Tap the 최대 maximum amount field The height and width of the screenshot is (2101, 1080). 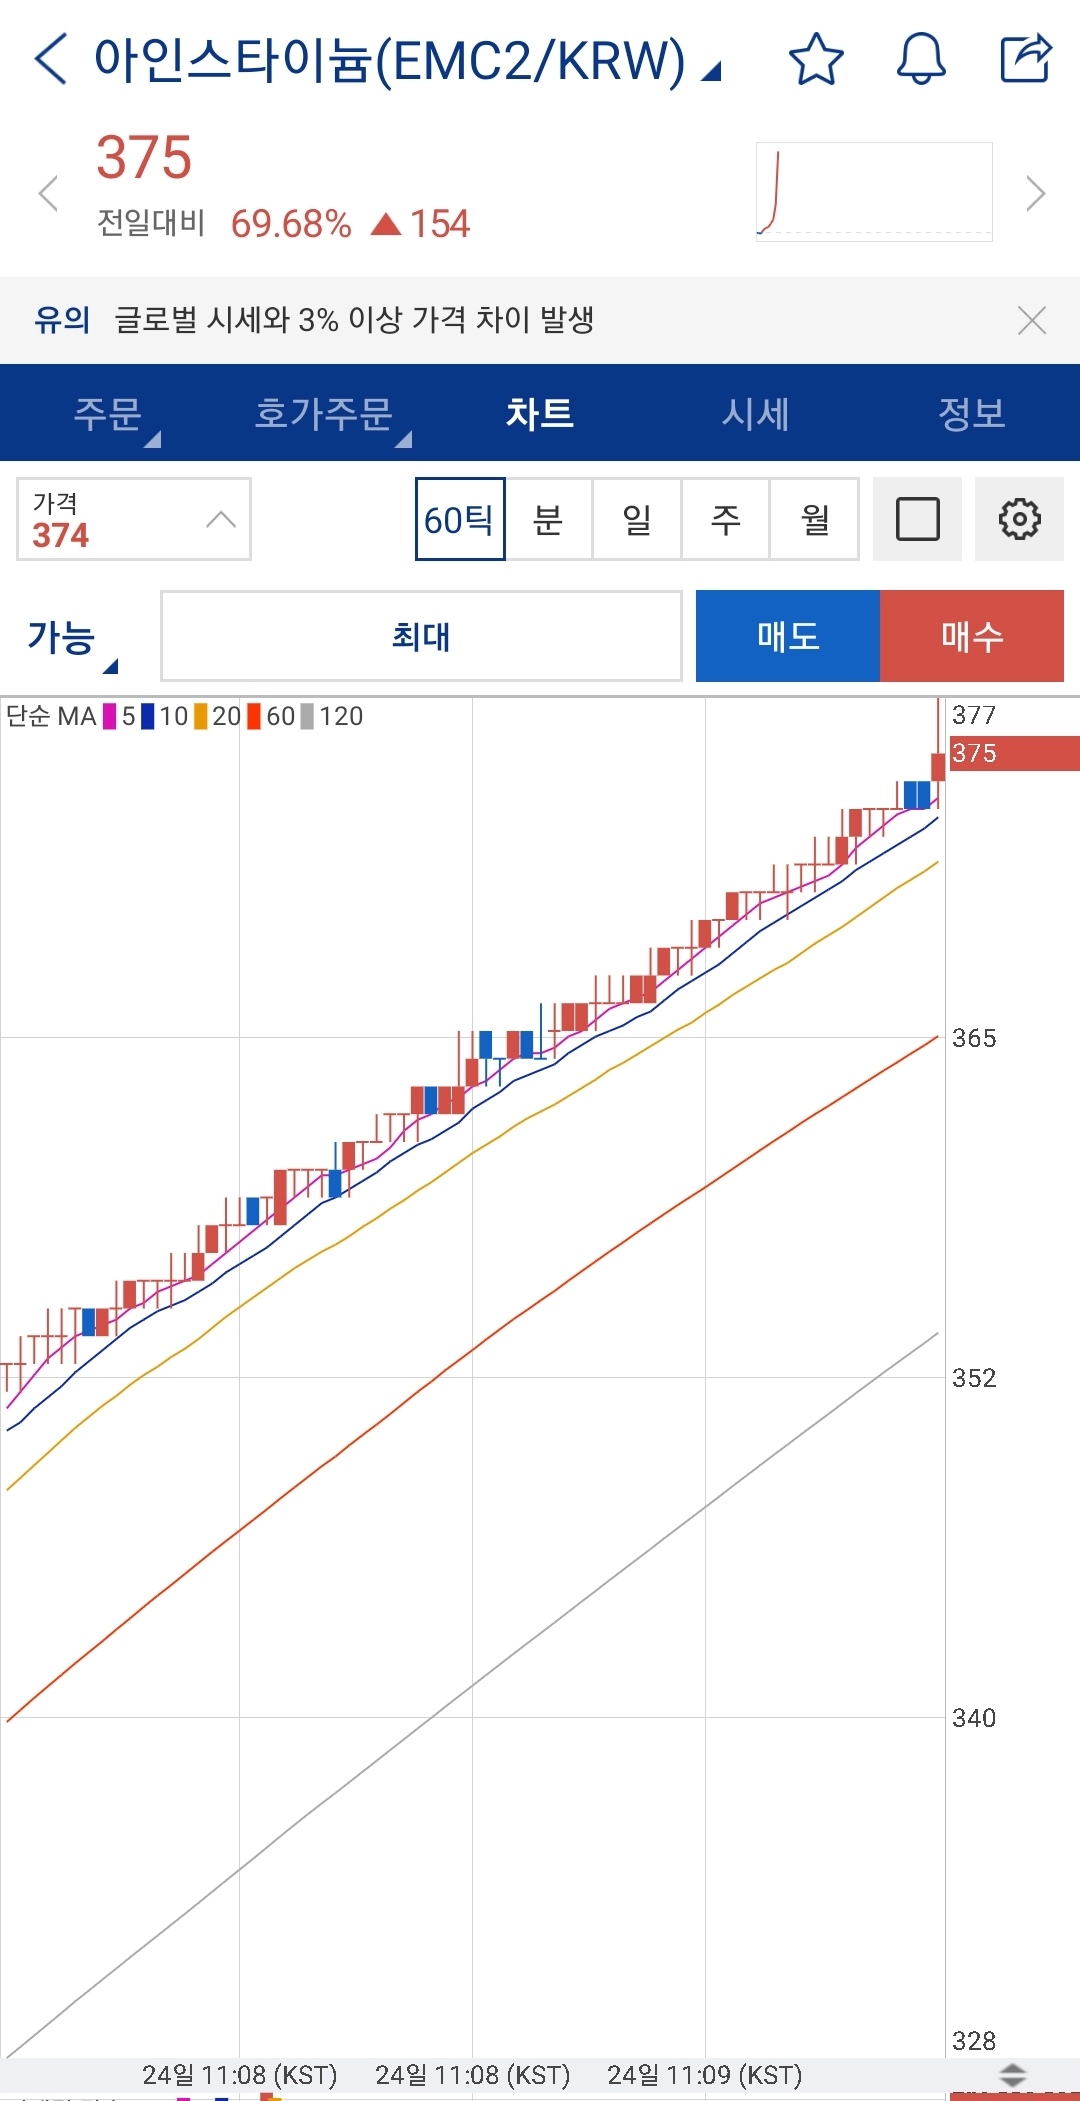pos(421,636)
